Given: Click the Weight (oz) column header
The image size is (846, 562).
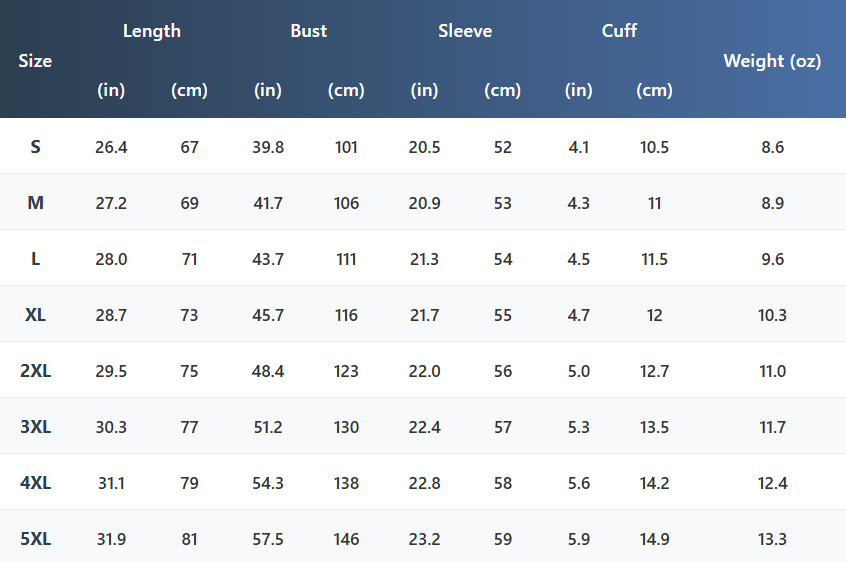Looking at the screenshot, I should tap(772, 61).
